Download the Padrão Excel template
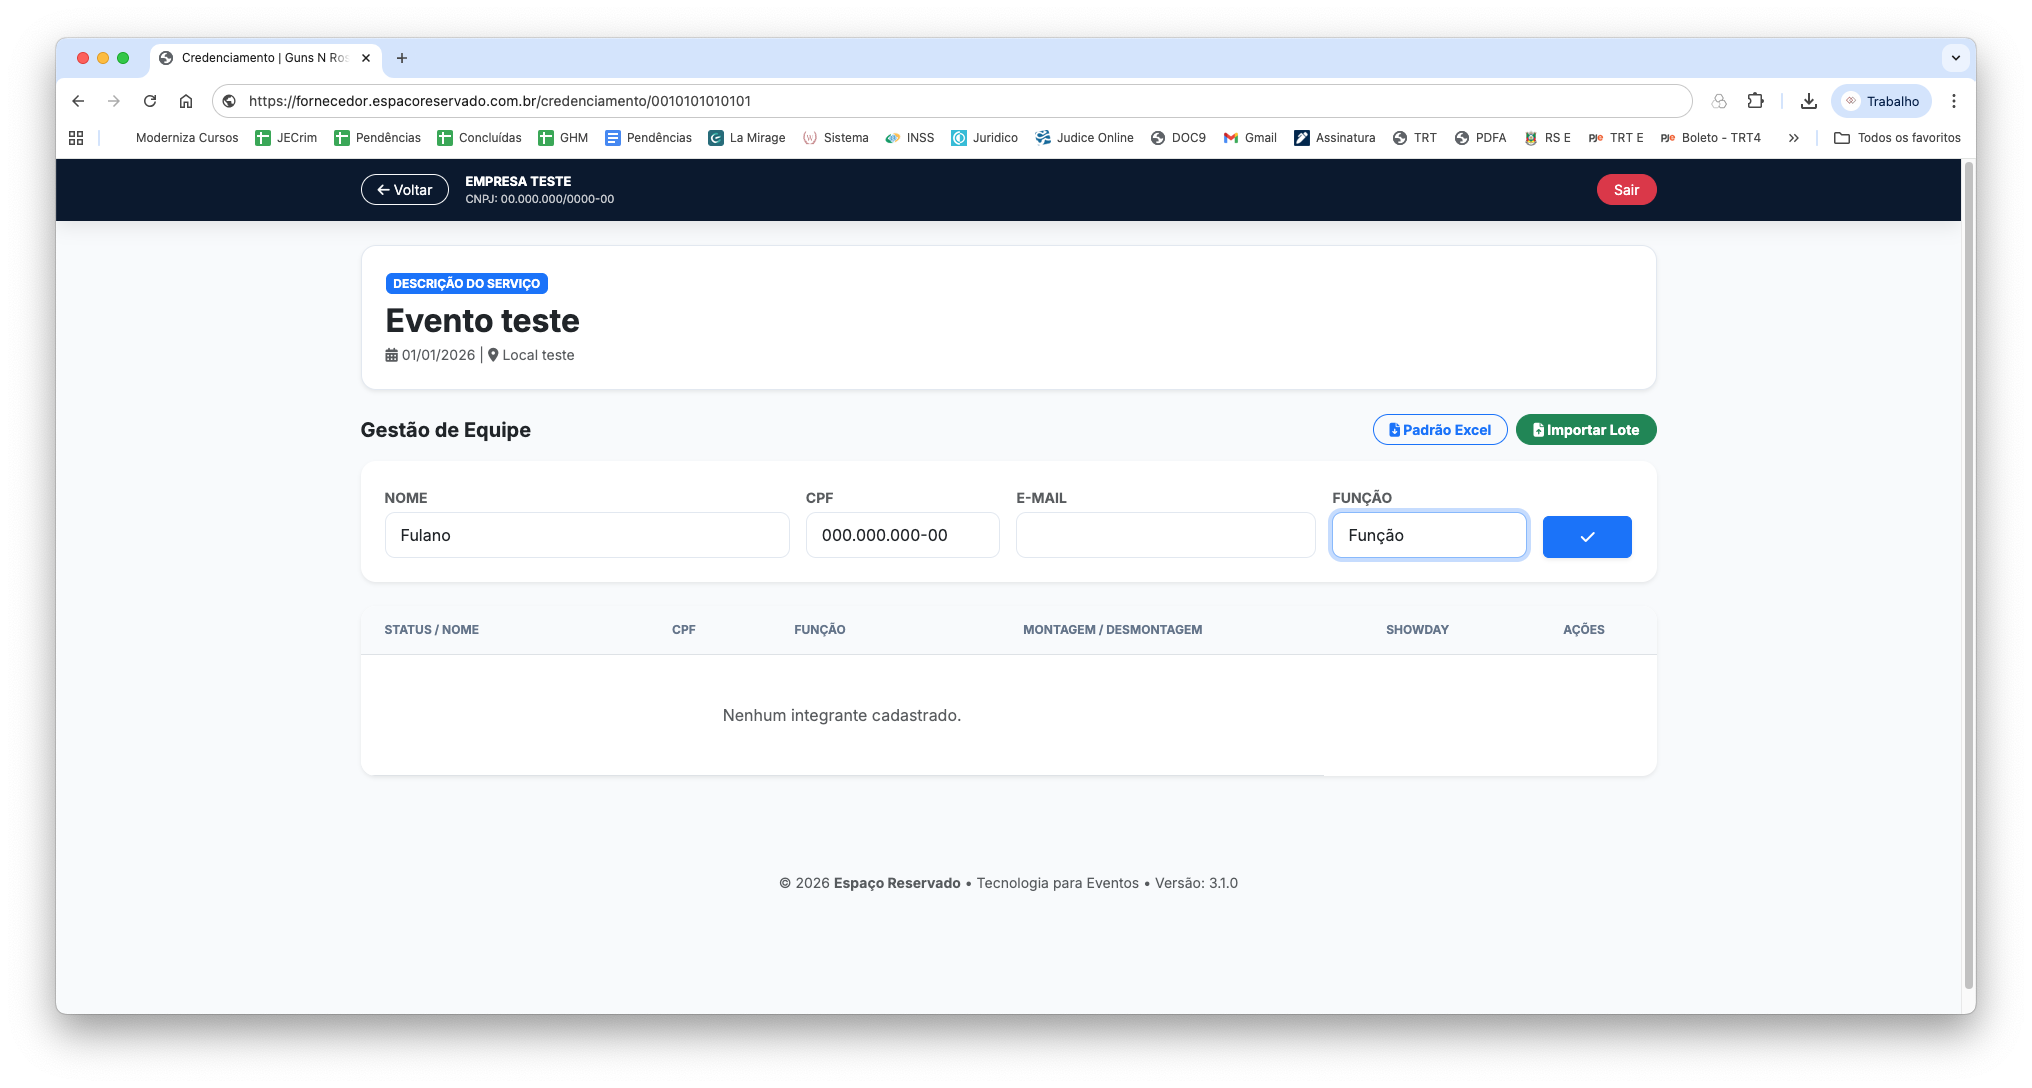2032x1088 pixels. tap(1439, 430)
